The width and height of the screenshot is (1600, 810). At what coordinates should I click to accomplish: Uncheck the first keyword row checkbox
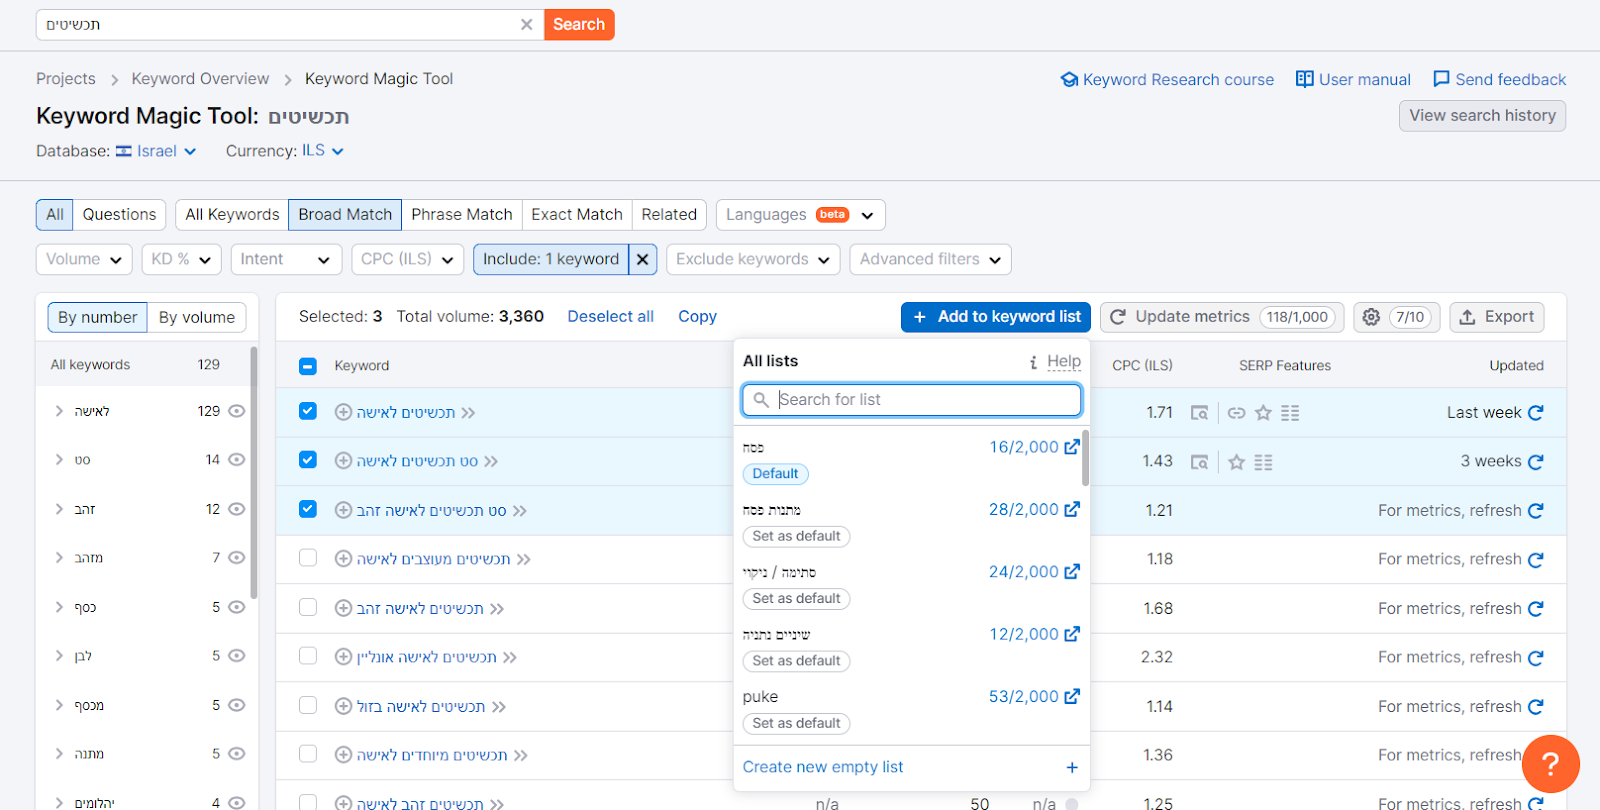point(308,411)
